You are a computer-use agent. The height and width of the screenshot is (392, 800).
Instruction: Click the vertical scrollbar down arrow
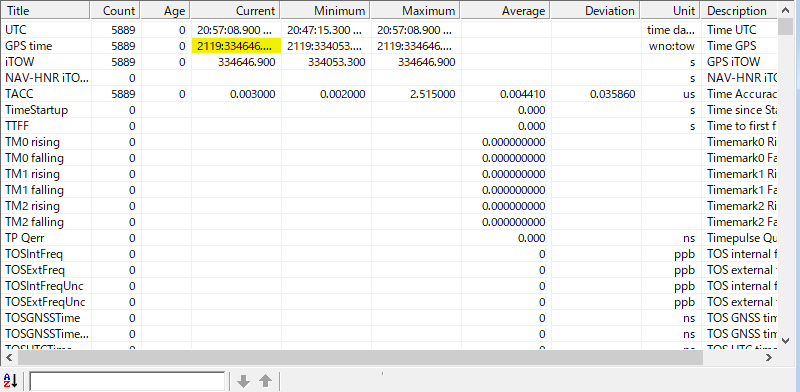(786, 340)
